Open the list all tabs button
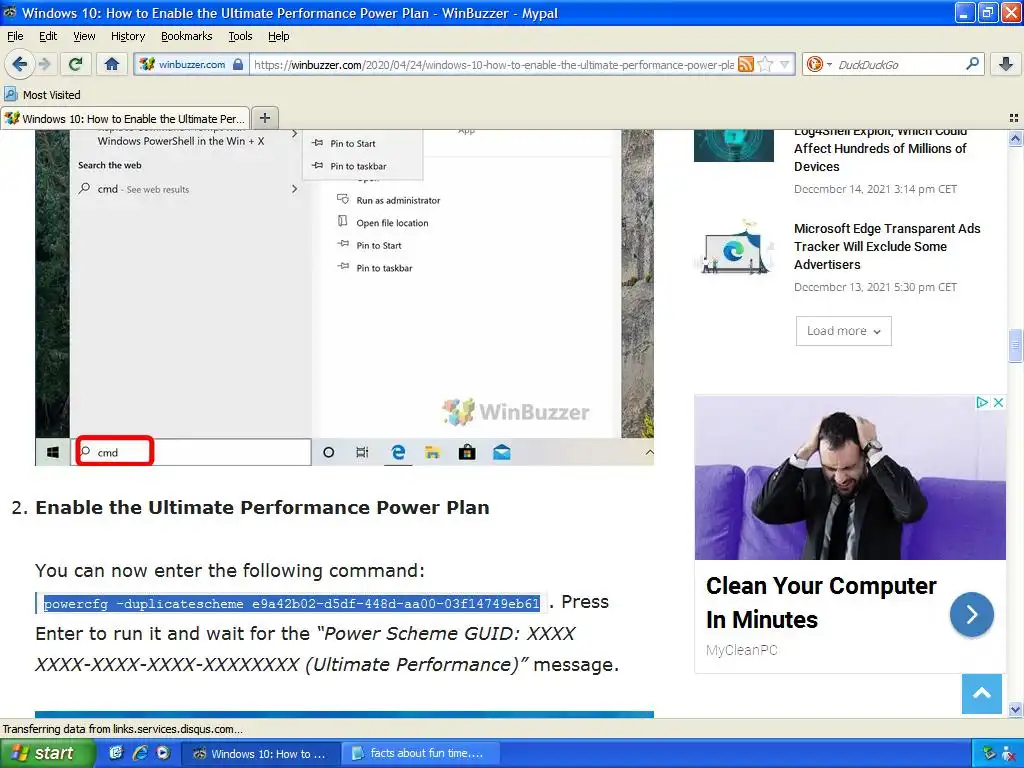Viewport: 1024px width, 768px height. (x=1014, y=118)
